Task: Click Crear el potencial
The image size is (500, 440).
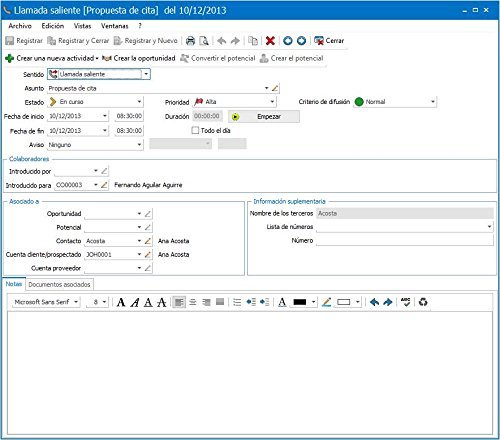Action: 292,58
